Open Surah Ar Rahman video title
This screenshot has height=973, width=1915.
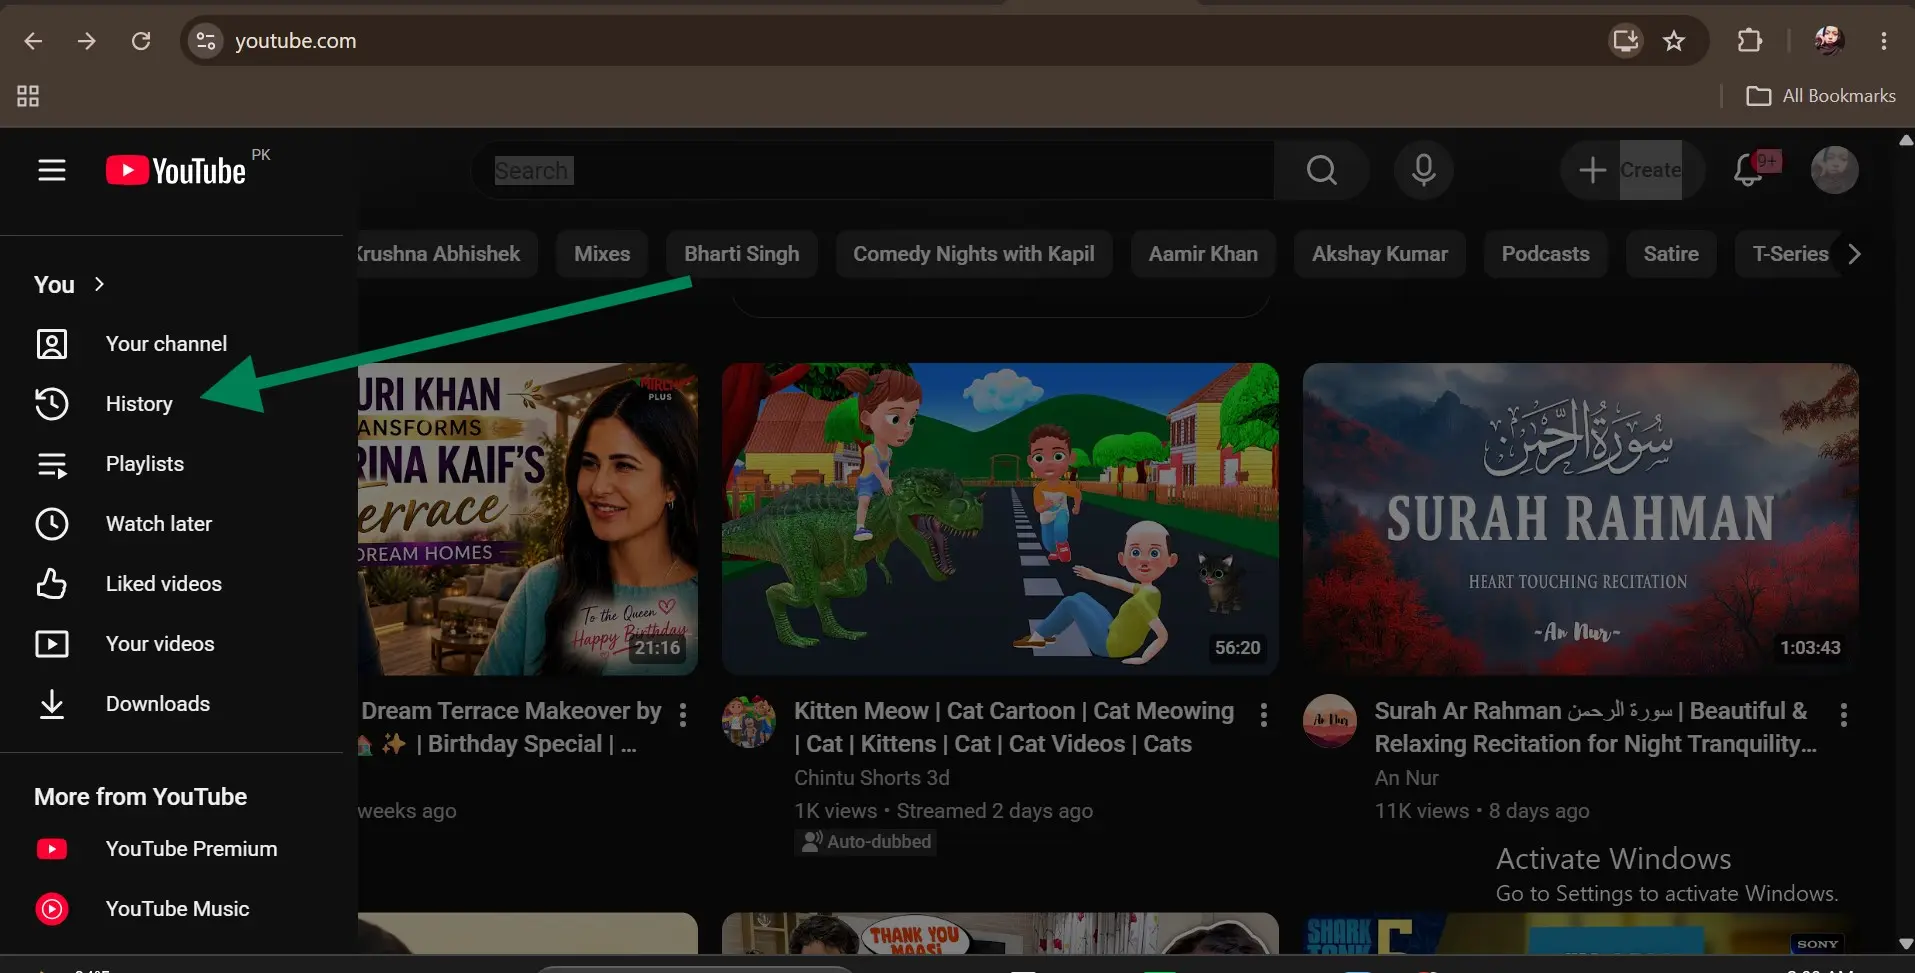point(1596,727)
